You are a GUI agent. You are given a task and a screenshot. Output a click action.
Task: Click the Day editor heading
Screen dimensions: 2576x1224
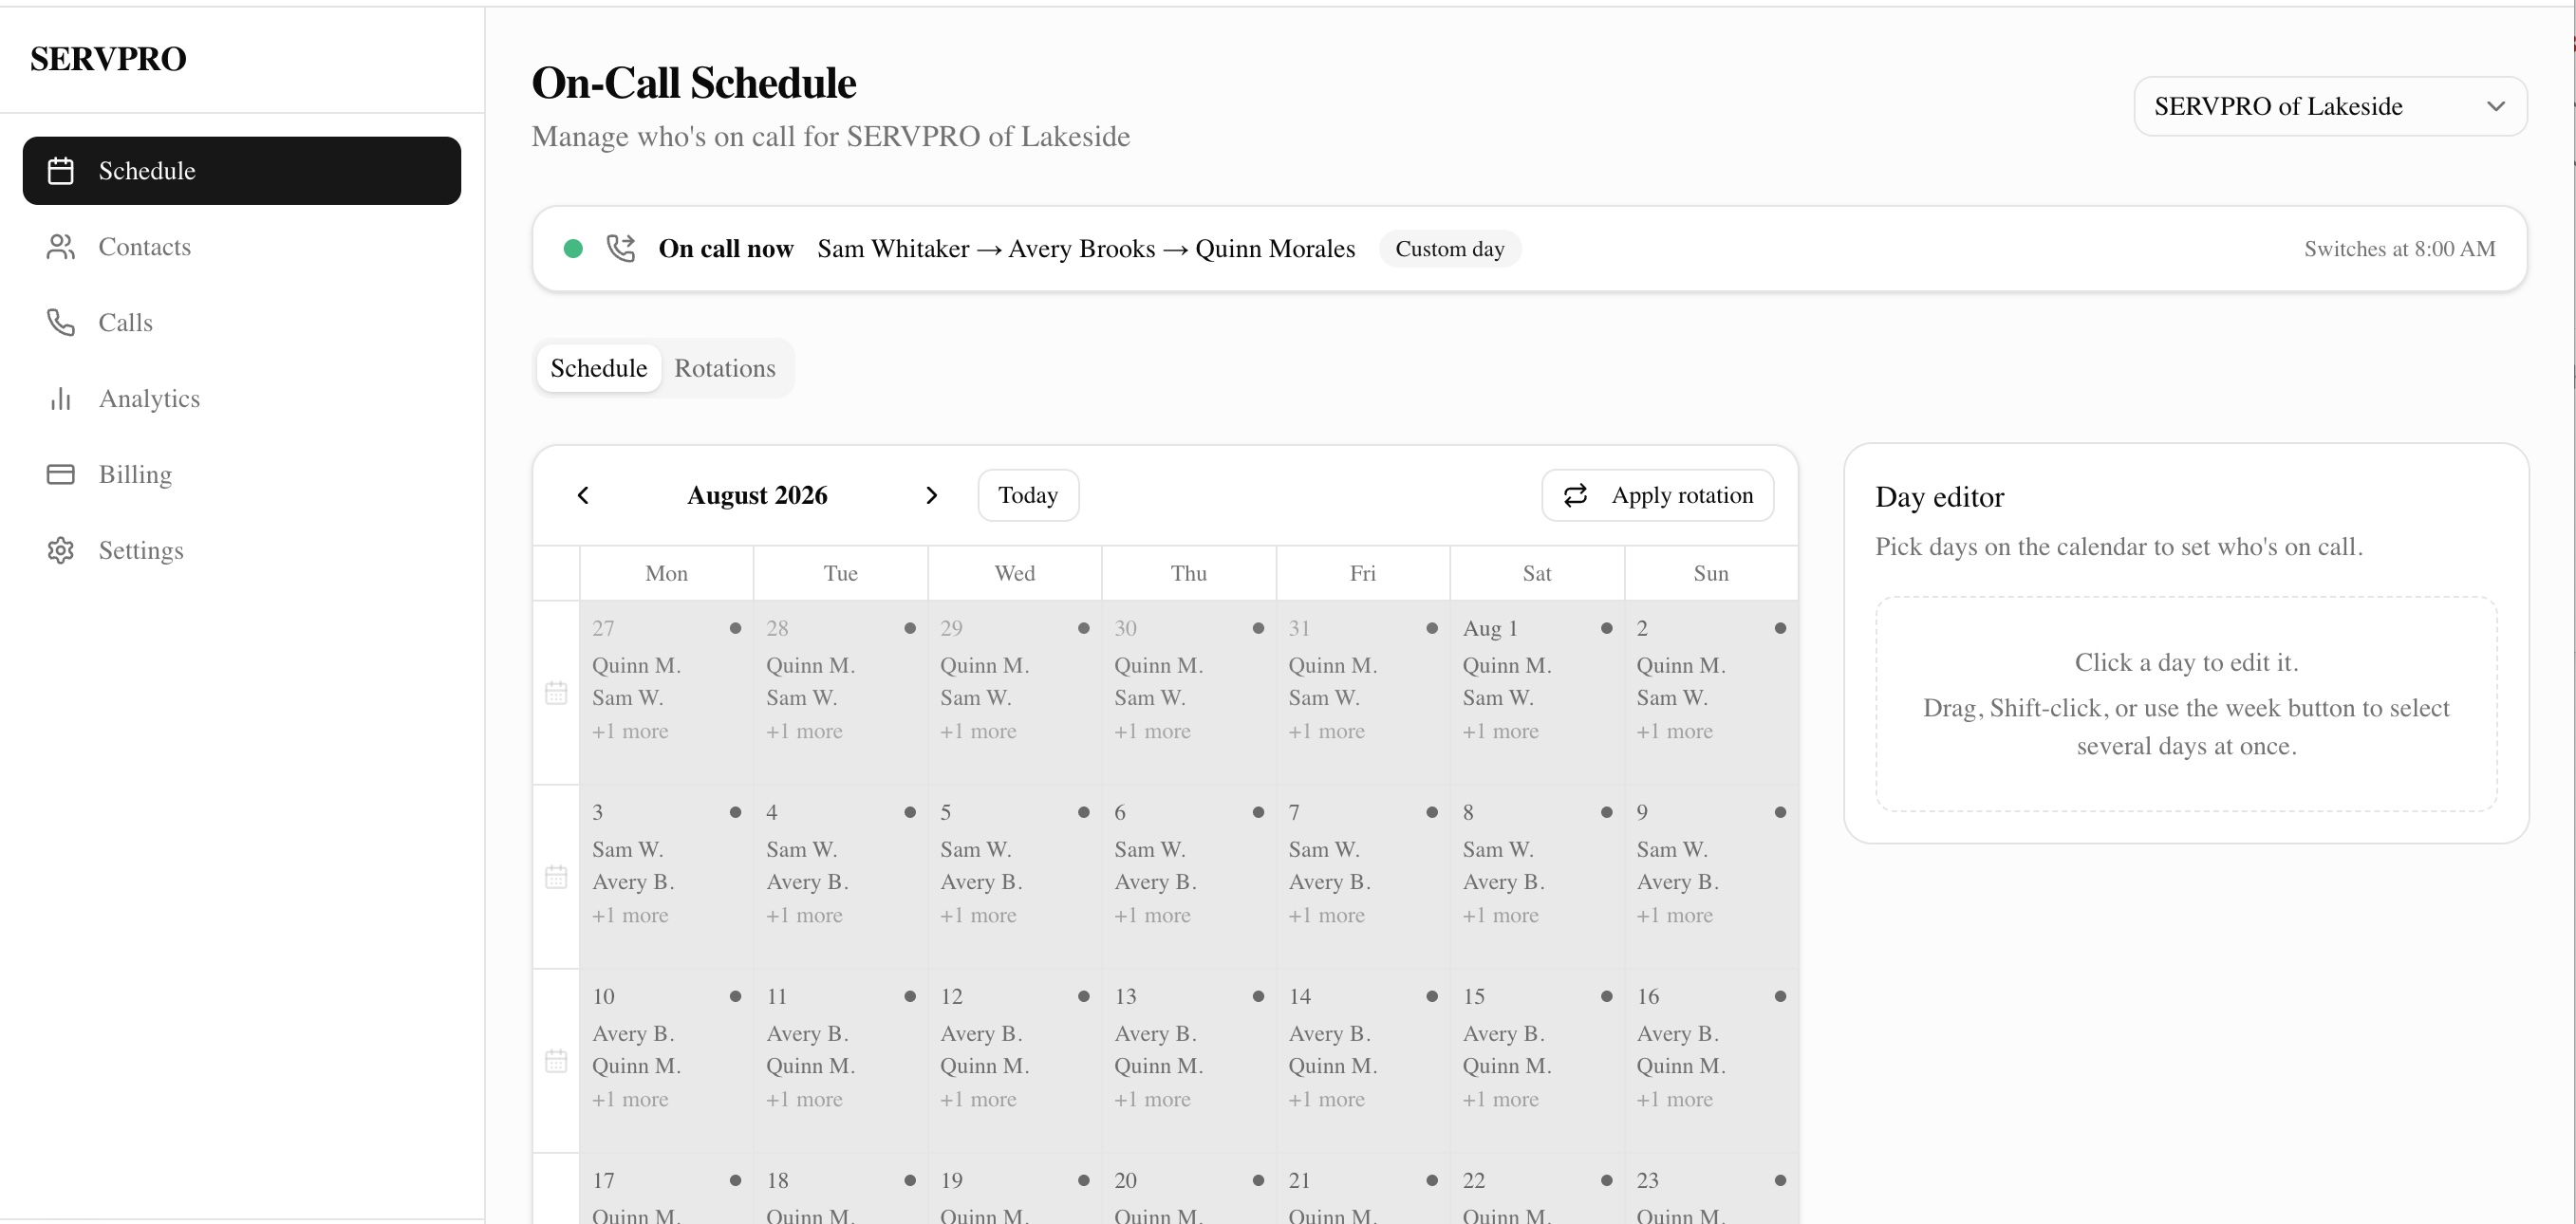pyautogui.click(x=1939, y=497)
